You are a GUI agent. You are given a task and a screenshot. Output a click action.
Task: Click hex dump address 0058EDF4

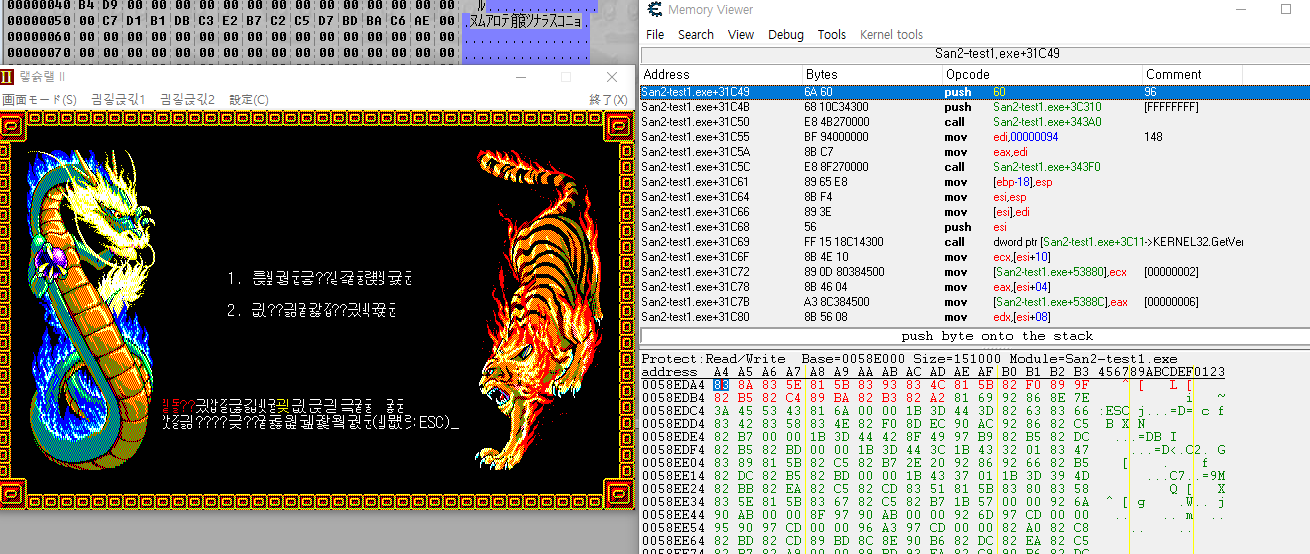coord(673,449)
